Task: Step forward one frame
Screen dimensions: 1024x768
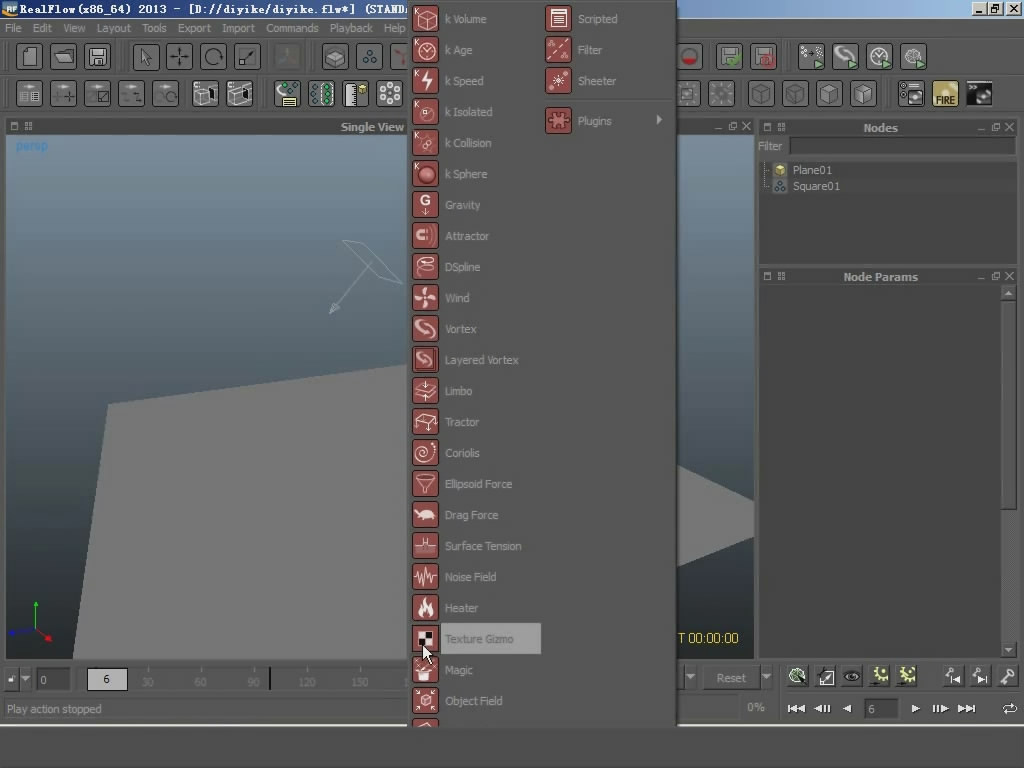Action: [x=940, y=709]
